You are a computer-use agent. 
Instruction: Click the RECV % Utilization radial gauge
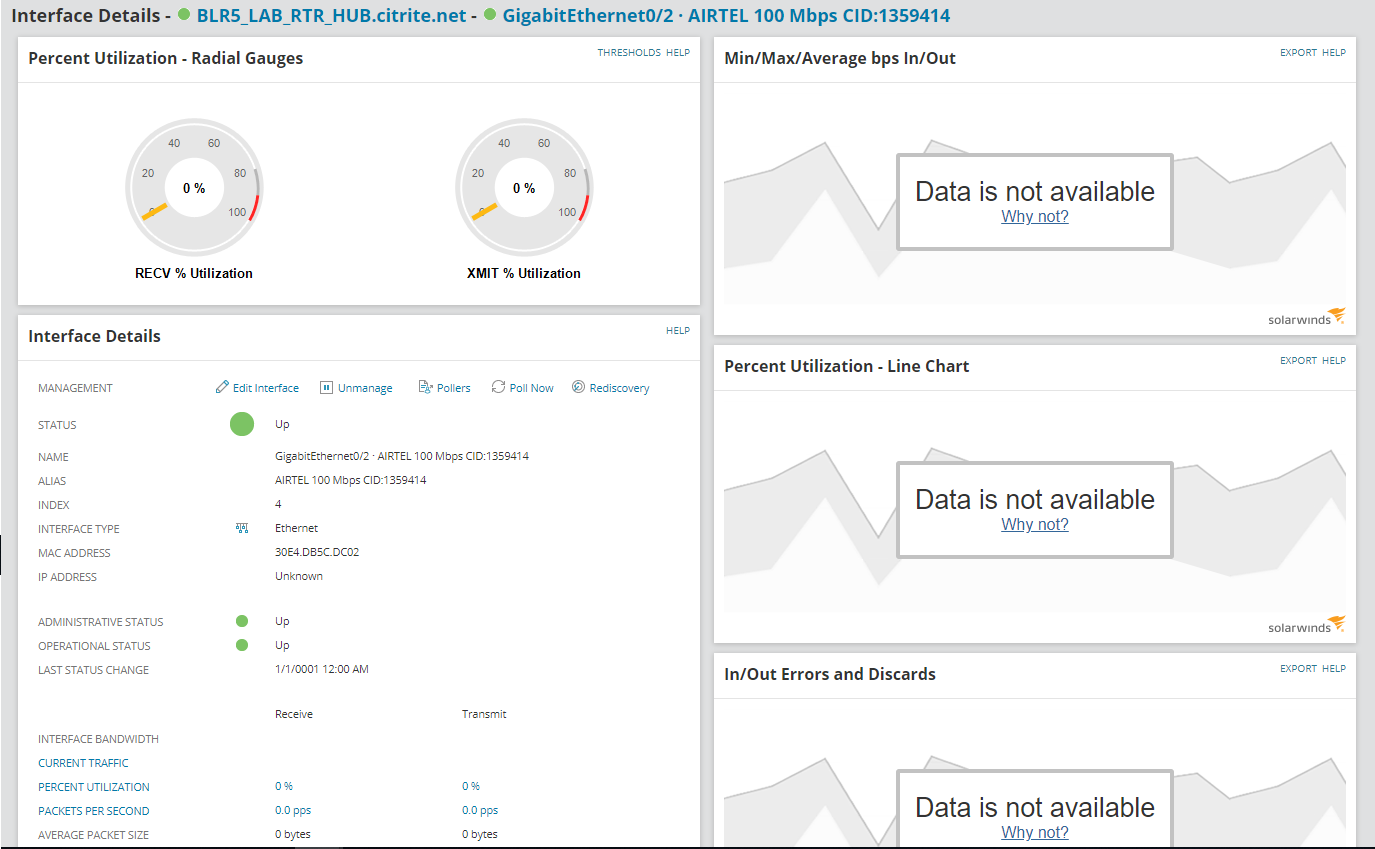194,188
